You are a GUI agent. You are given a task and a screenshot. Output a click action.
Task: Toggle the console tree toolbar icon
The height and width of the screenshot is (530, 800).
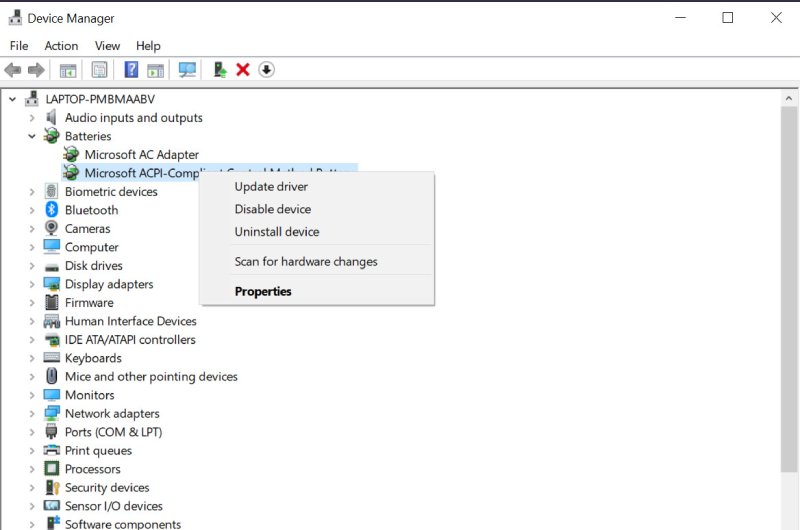point(68,70)
